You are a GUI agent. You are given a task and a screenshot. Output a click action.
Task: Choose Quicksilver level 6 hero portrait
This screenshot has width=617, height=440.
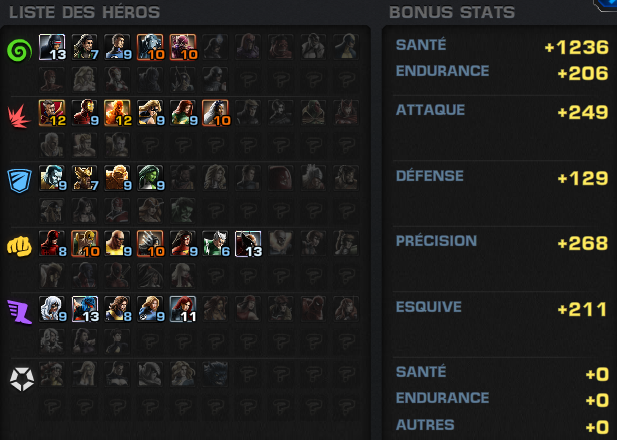216,244
